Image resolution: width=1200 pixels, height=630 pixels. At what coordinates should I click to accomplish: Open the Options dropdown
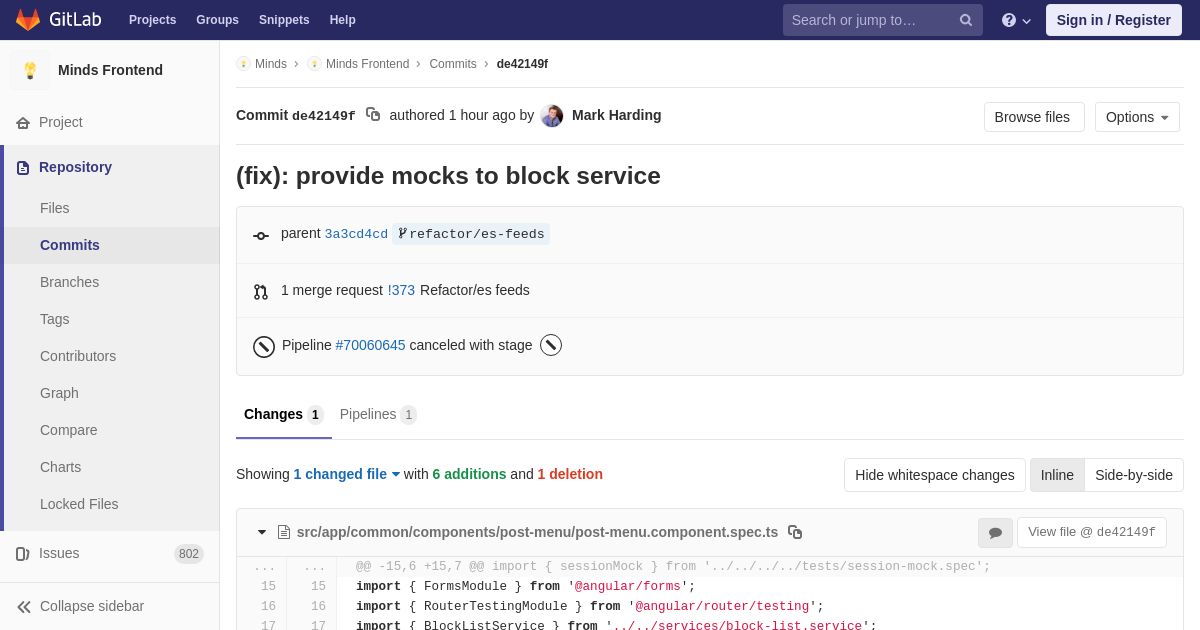click(x=1137, y=117)
